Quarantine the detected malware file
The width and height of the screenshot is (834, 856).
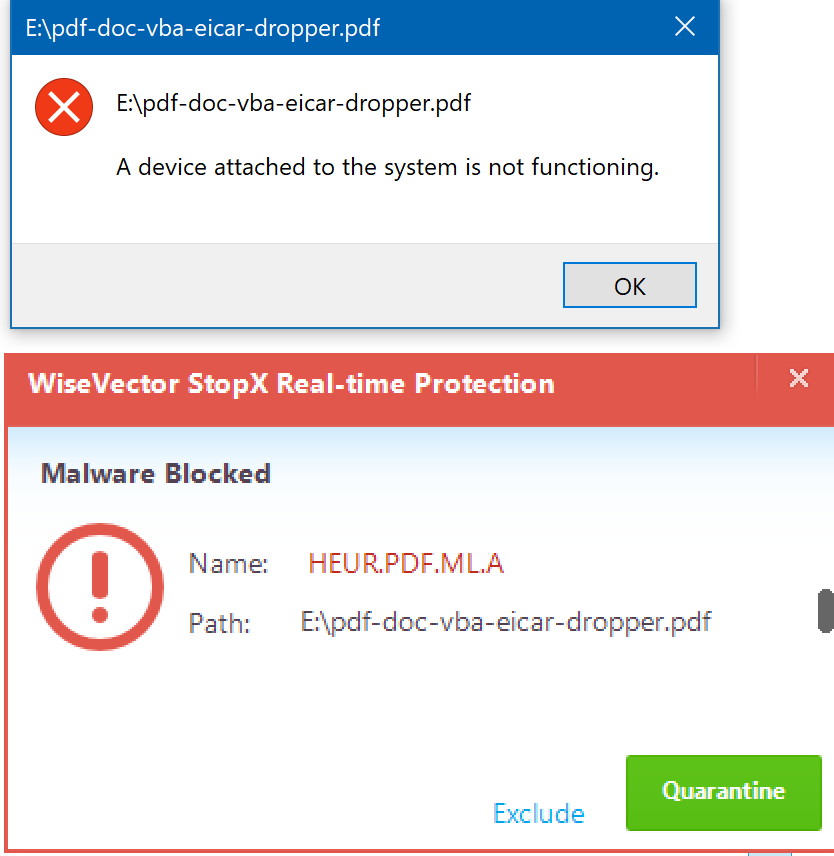pos(723,792)
